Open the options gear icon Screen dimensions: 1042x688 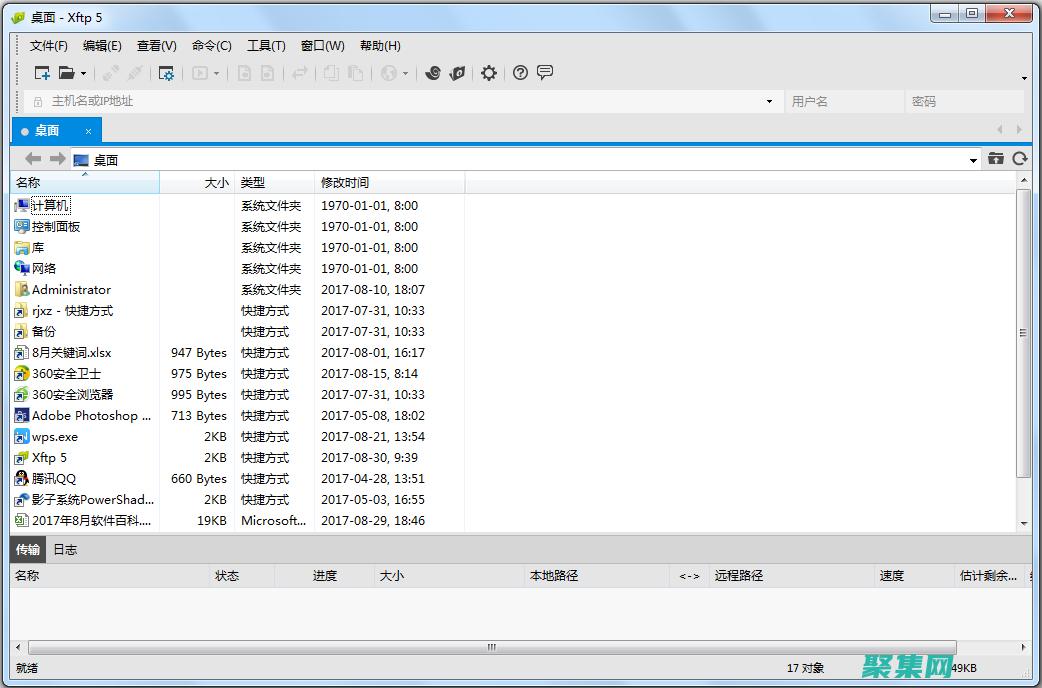489,72
